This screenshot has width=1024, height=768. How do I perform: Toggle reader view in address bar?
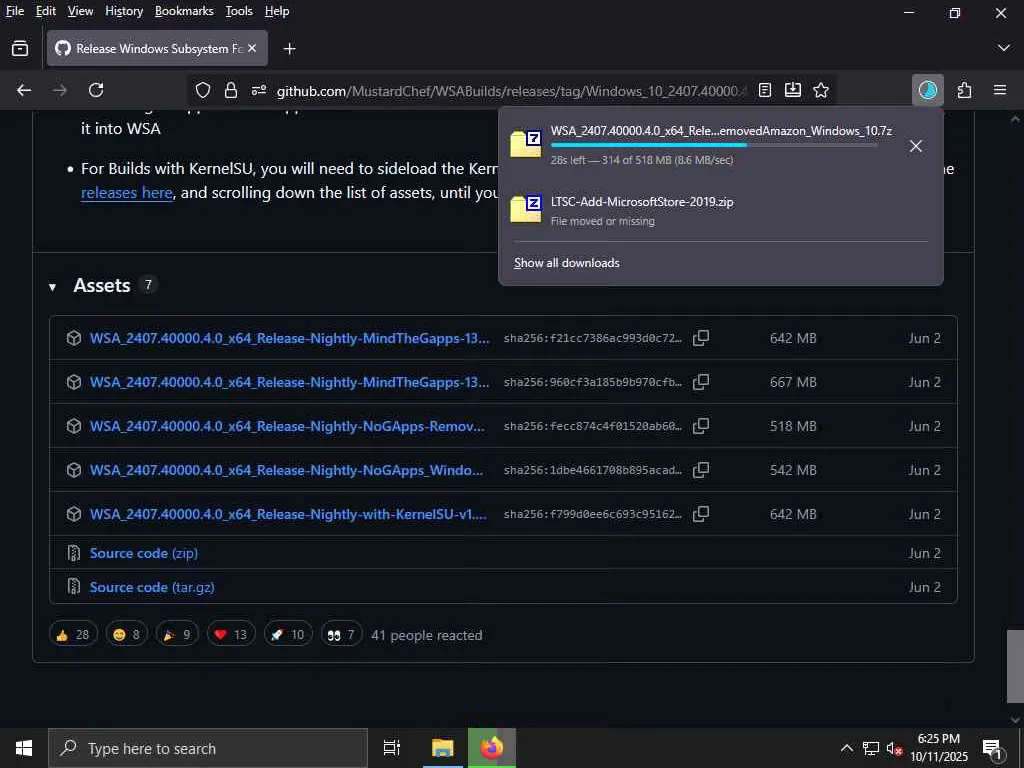coord(765,90)
